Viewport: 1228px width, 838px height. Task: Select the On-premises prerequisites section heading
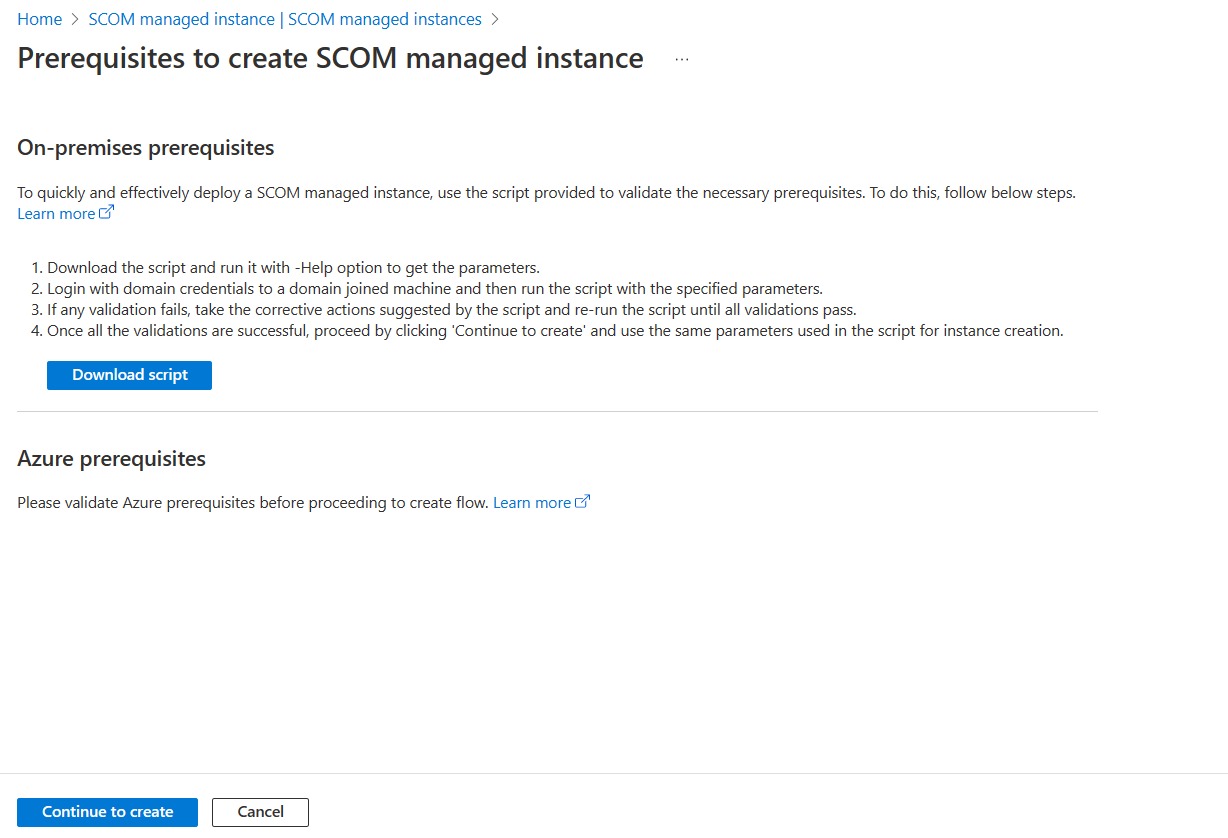144,147
